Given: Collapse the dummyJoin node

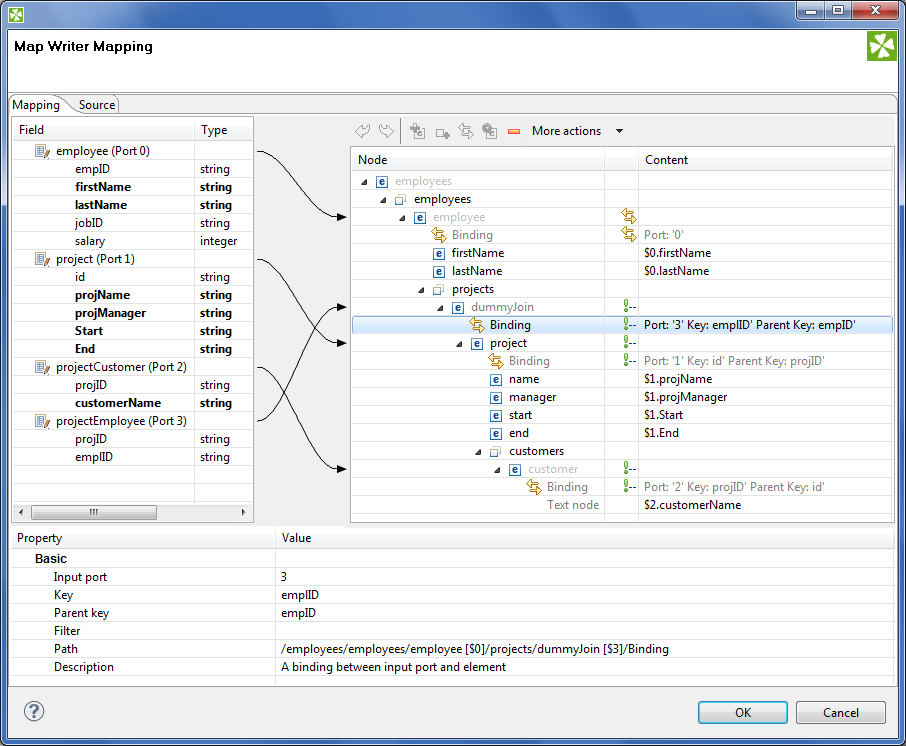Looking at the screenshot, I should point(440,308).
